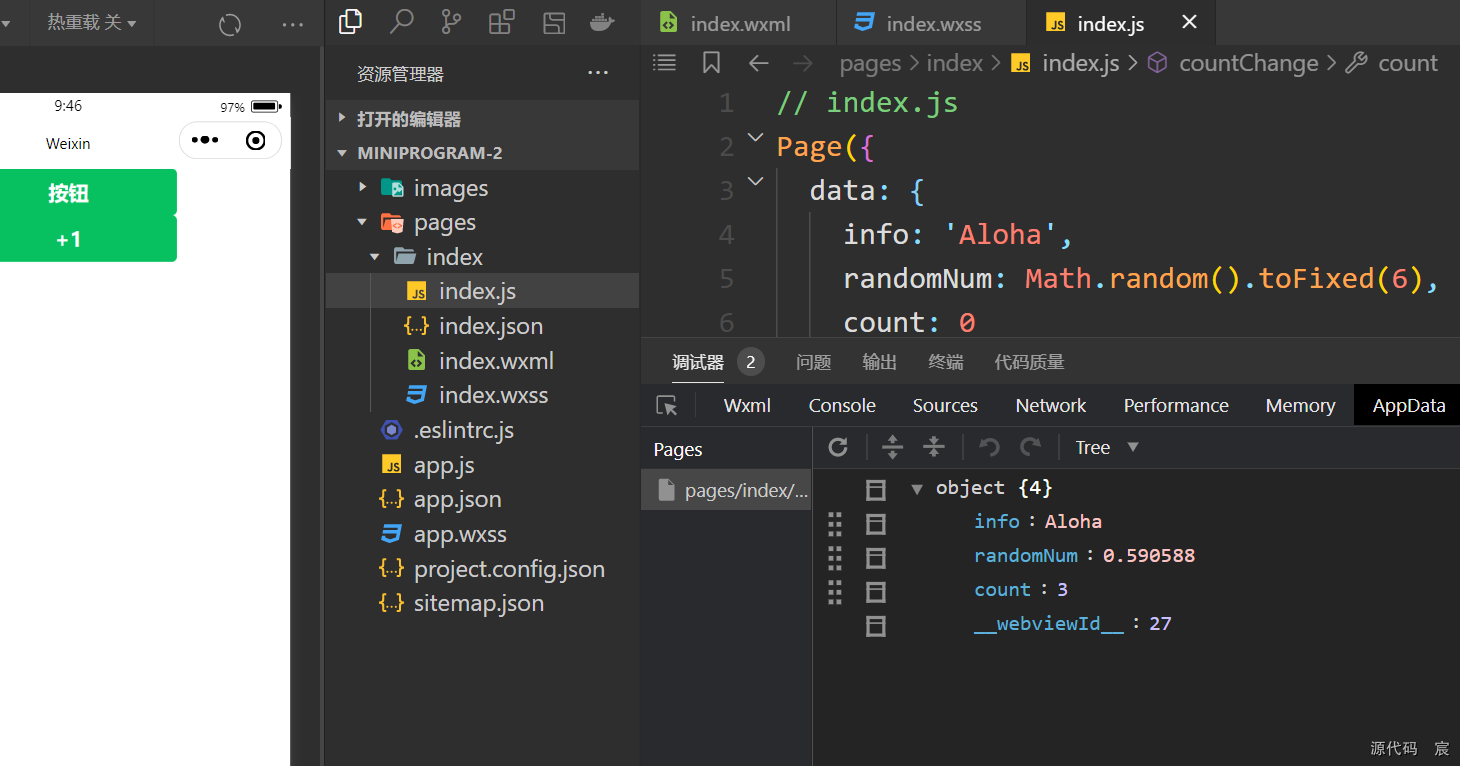The image size is (1460, 766).
Task: Switch to the Network devtools tab
Action: [1051, 405]
